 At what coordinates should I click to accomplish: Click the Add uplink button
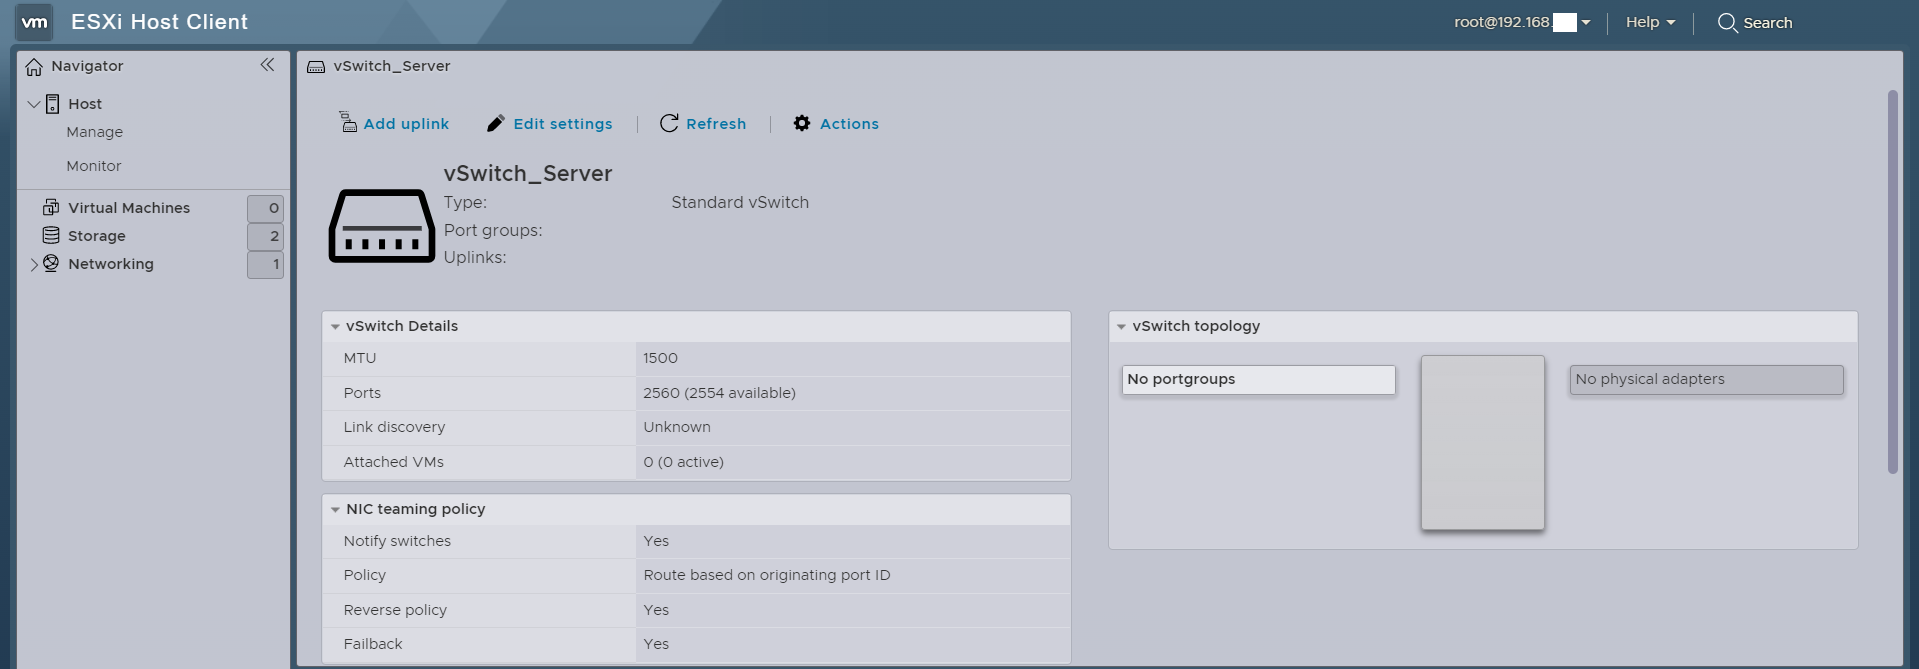[395, 123]
